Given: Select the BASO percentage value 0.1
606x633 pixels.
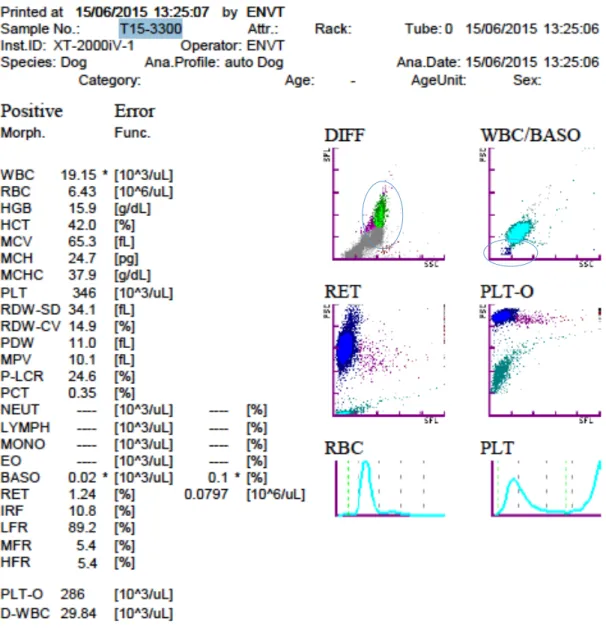Looking at the screenshot, I should 218,478.
